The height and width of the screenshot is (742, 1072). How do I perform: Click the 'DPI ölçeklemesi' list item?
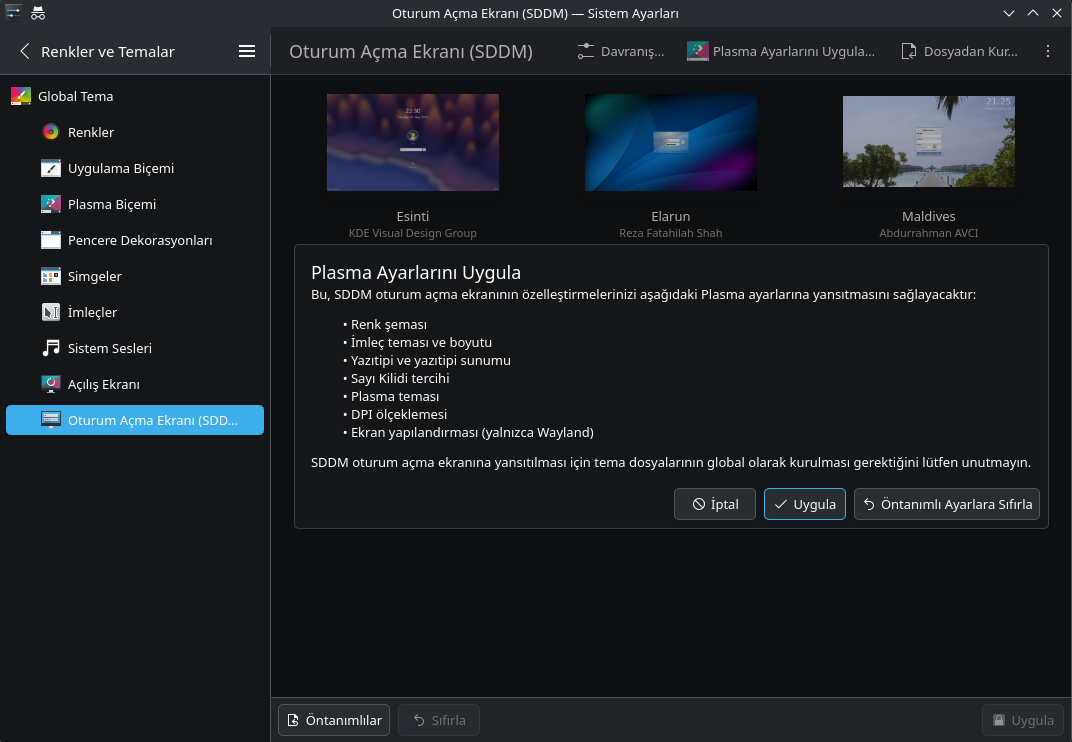click(x=399, y=414)
